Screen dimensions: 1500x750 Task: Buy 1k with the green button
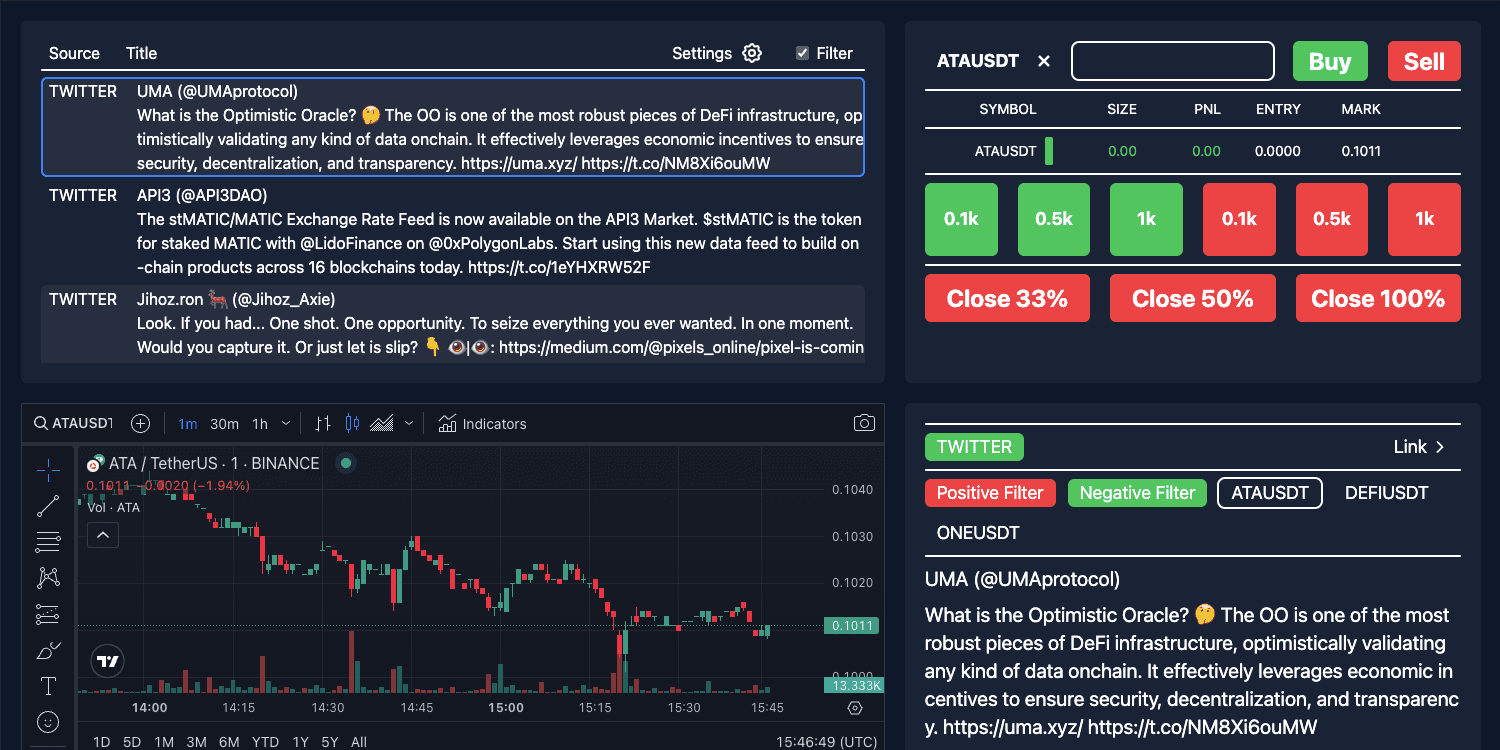pos(1146,219)
